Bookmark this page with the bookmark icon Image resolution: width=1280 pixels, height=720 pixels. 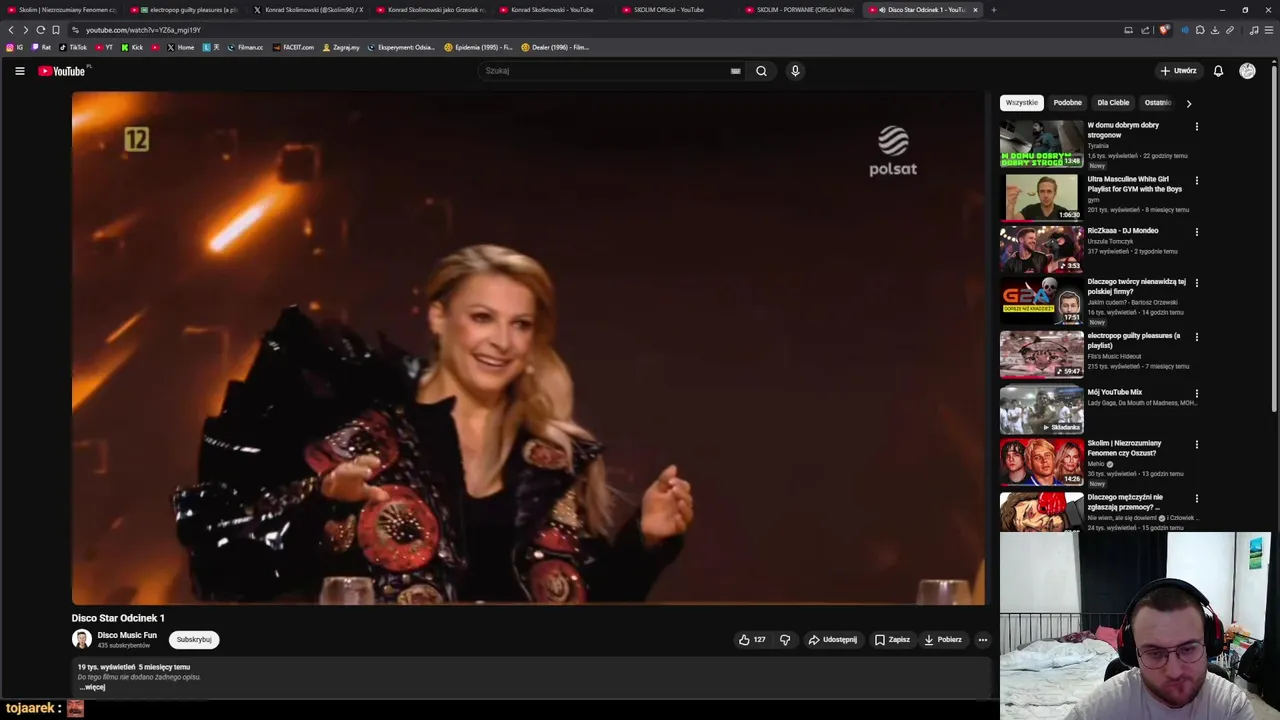55,30
